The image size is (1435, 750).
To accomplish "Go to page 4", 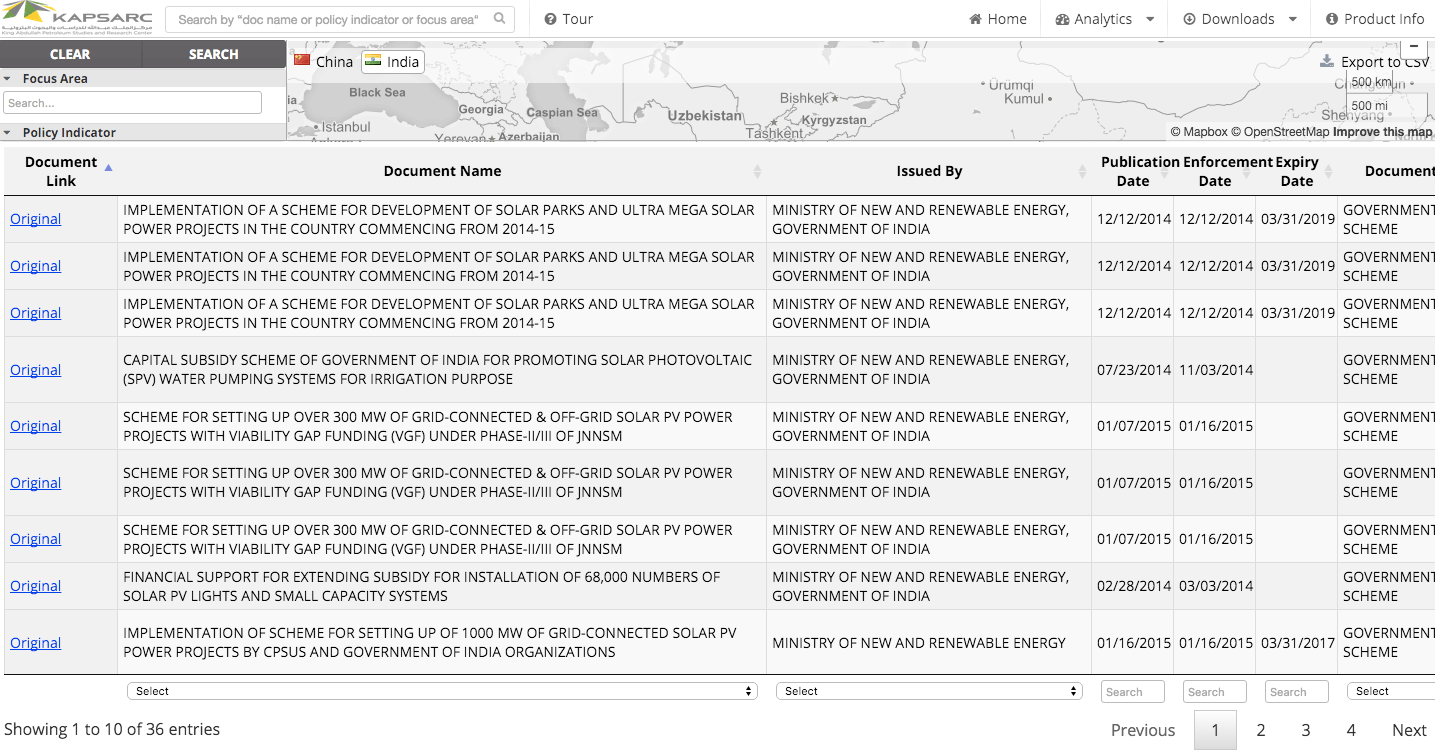I will (1350, 730).
